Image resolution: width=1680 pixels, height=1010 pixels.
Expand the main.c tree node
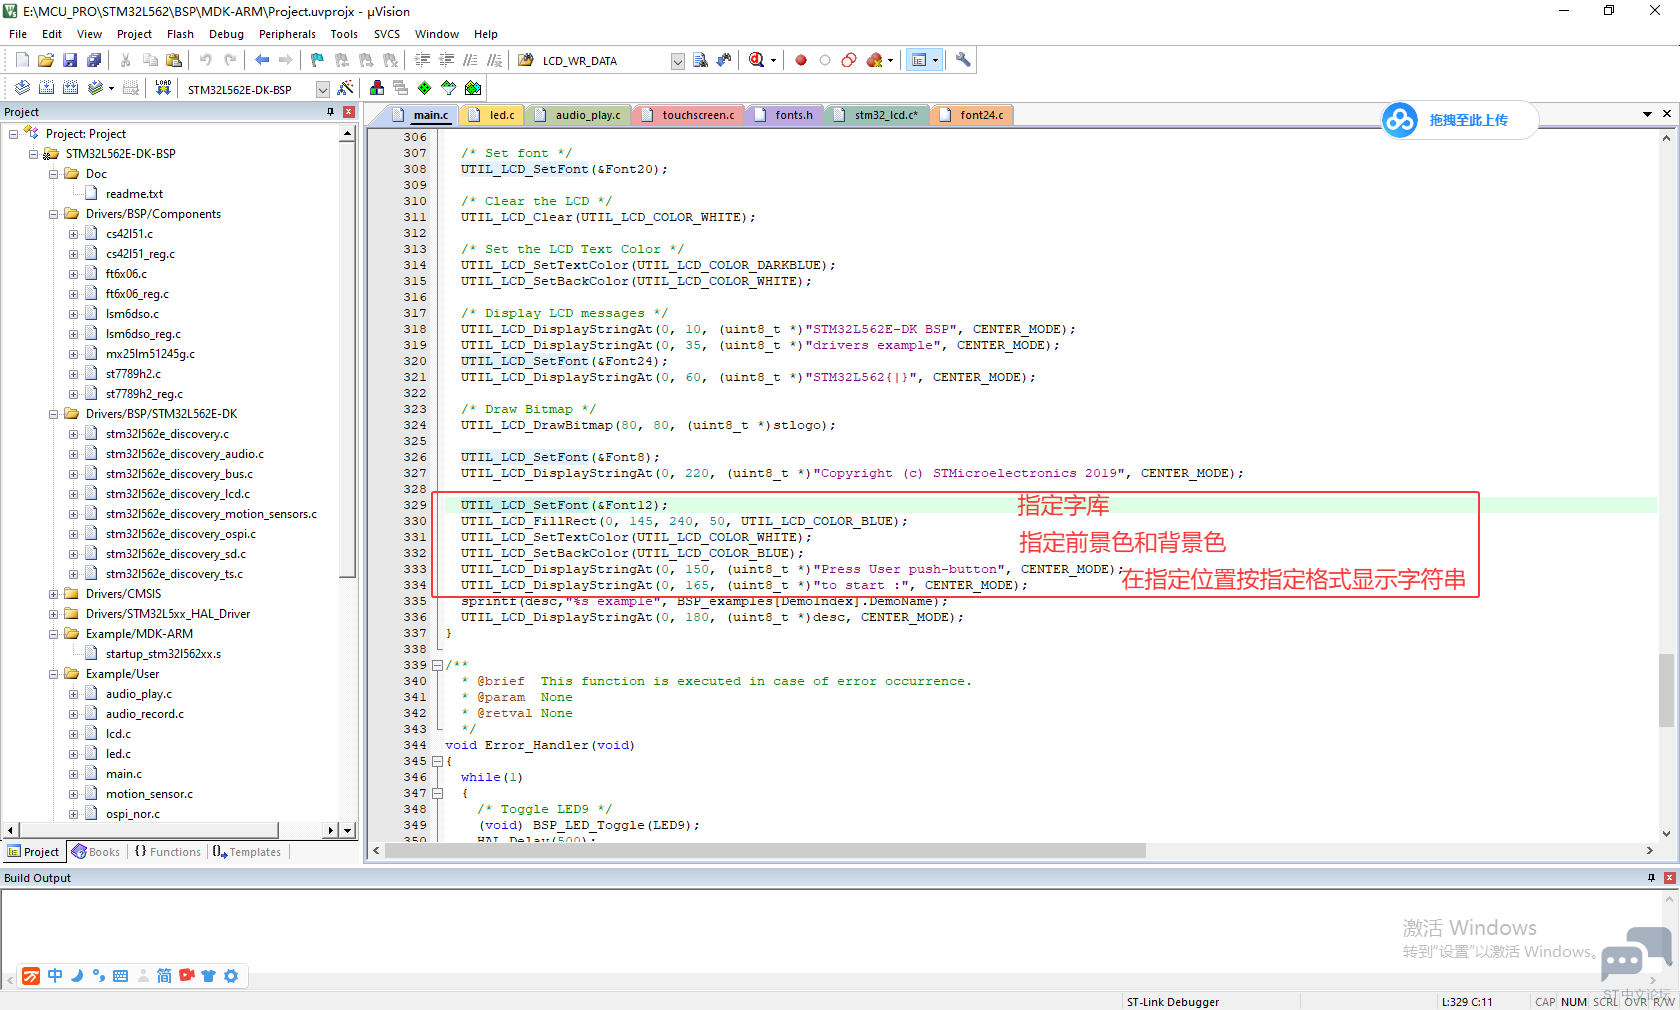[74, 774]
